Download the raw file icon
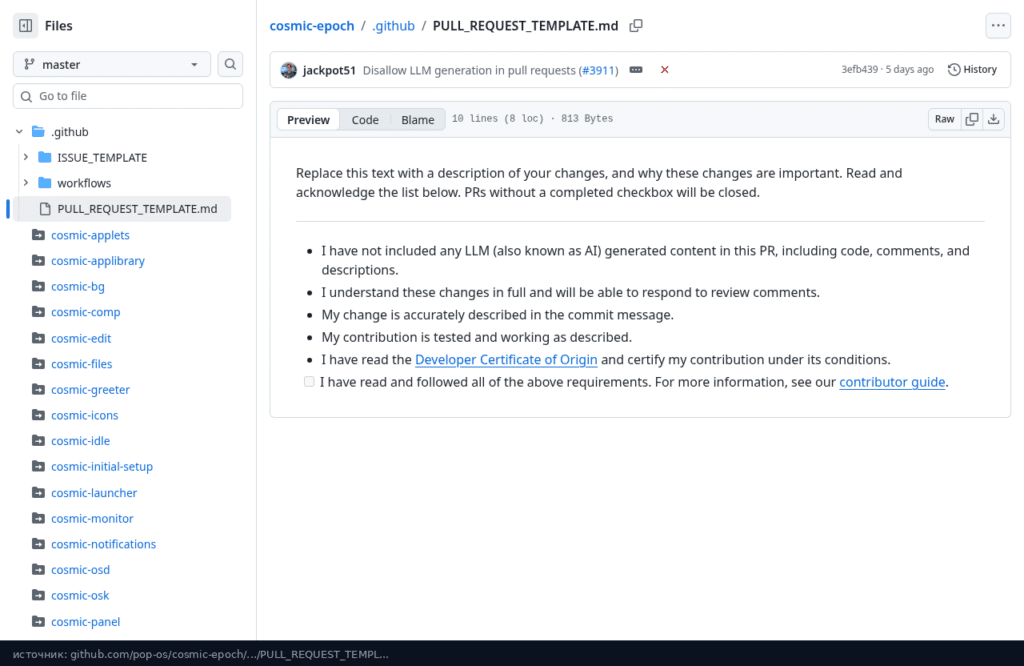This screenshot has height=666, width=1024. [993, 119]
